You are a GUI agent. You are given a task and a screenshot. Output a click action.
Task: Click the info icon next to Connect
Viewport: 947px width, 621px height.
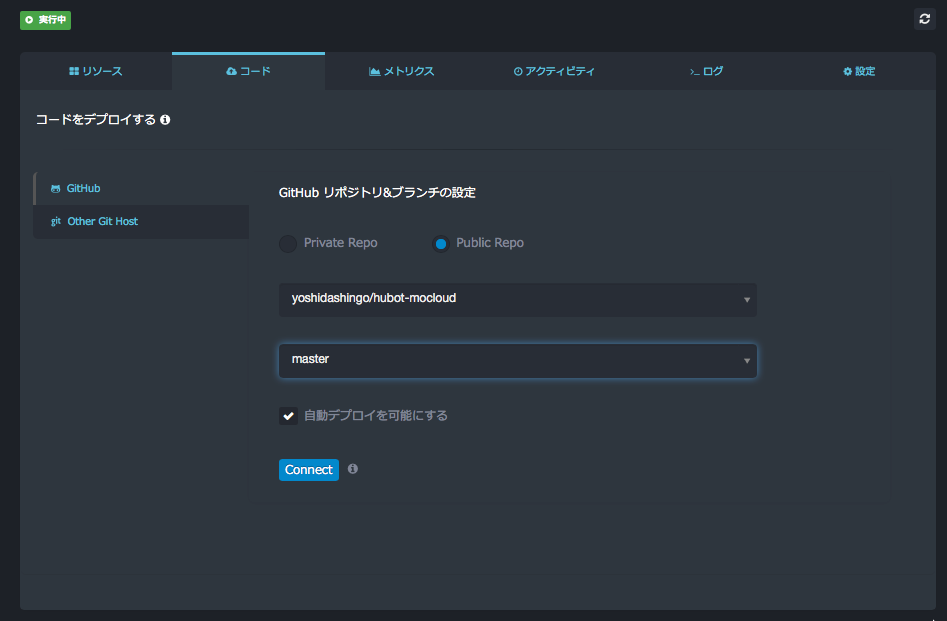(353, 469)
